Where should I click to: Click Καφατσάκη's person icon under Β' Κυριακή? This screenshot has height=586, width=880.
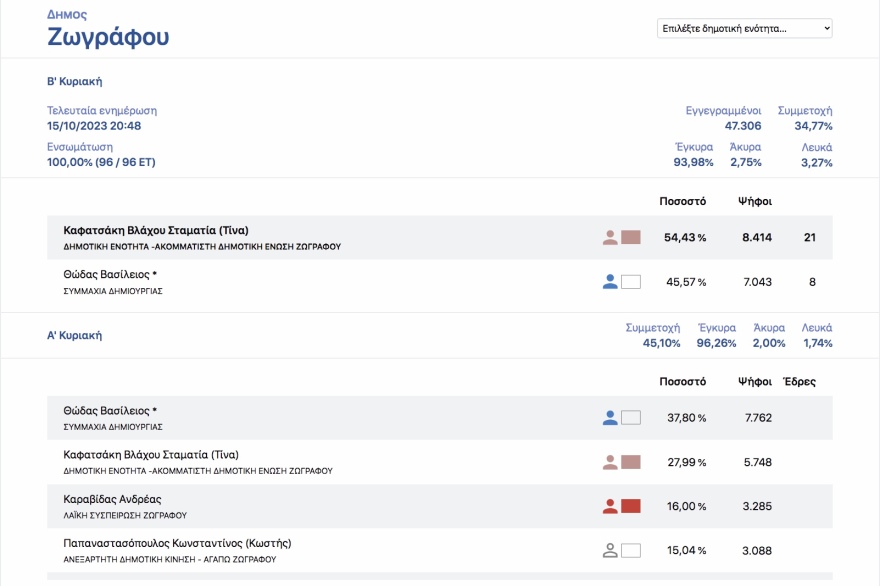pyautogui.click(x=610, y=238)
